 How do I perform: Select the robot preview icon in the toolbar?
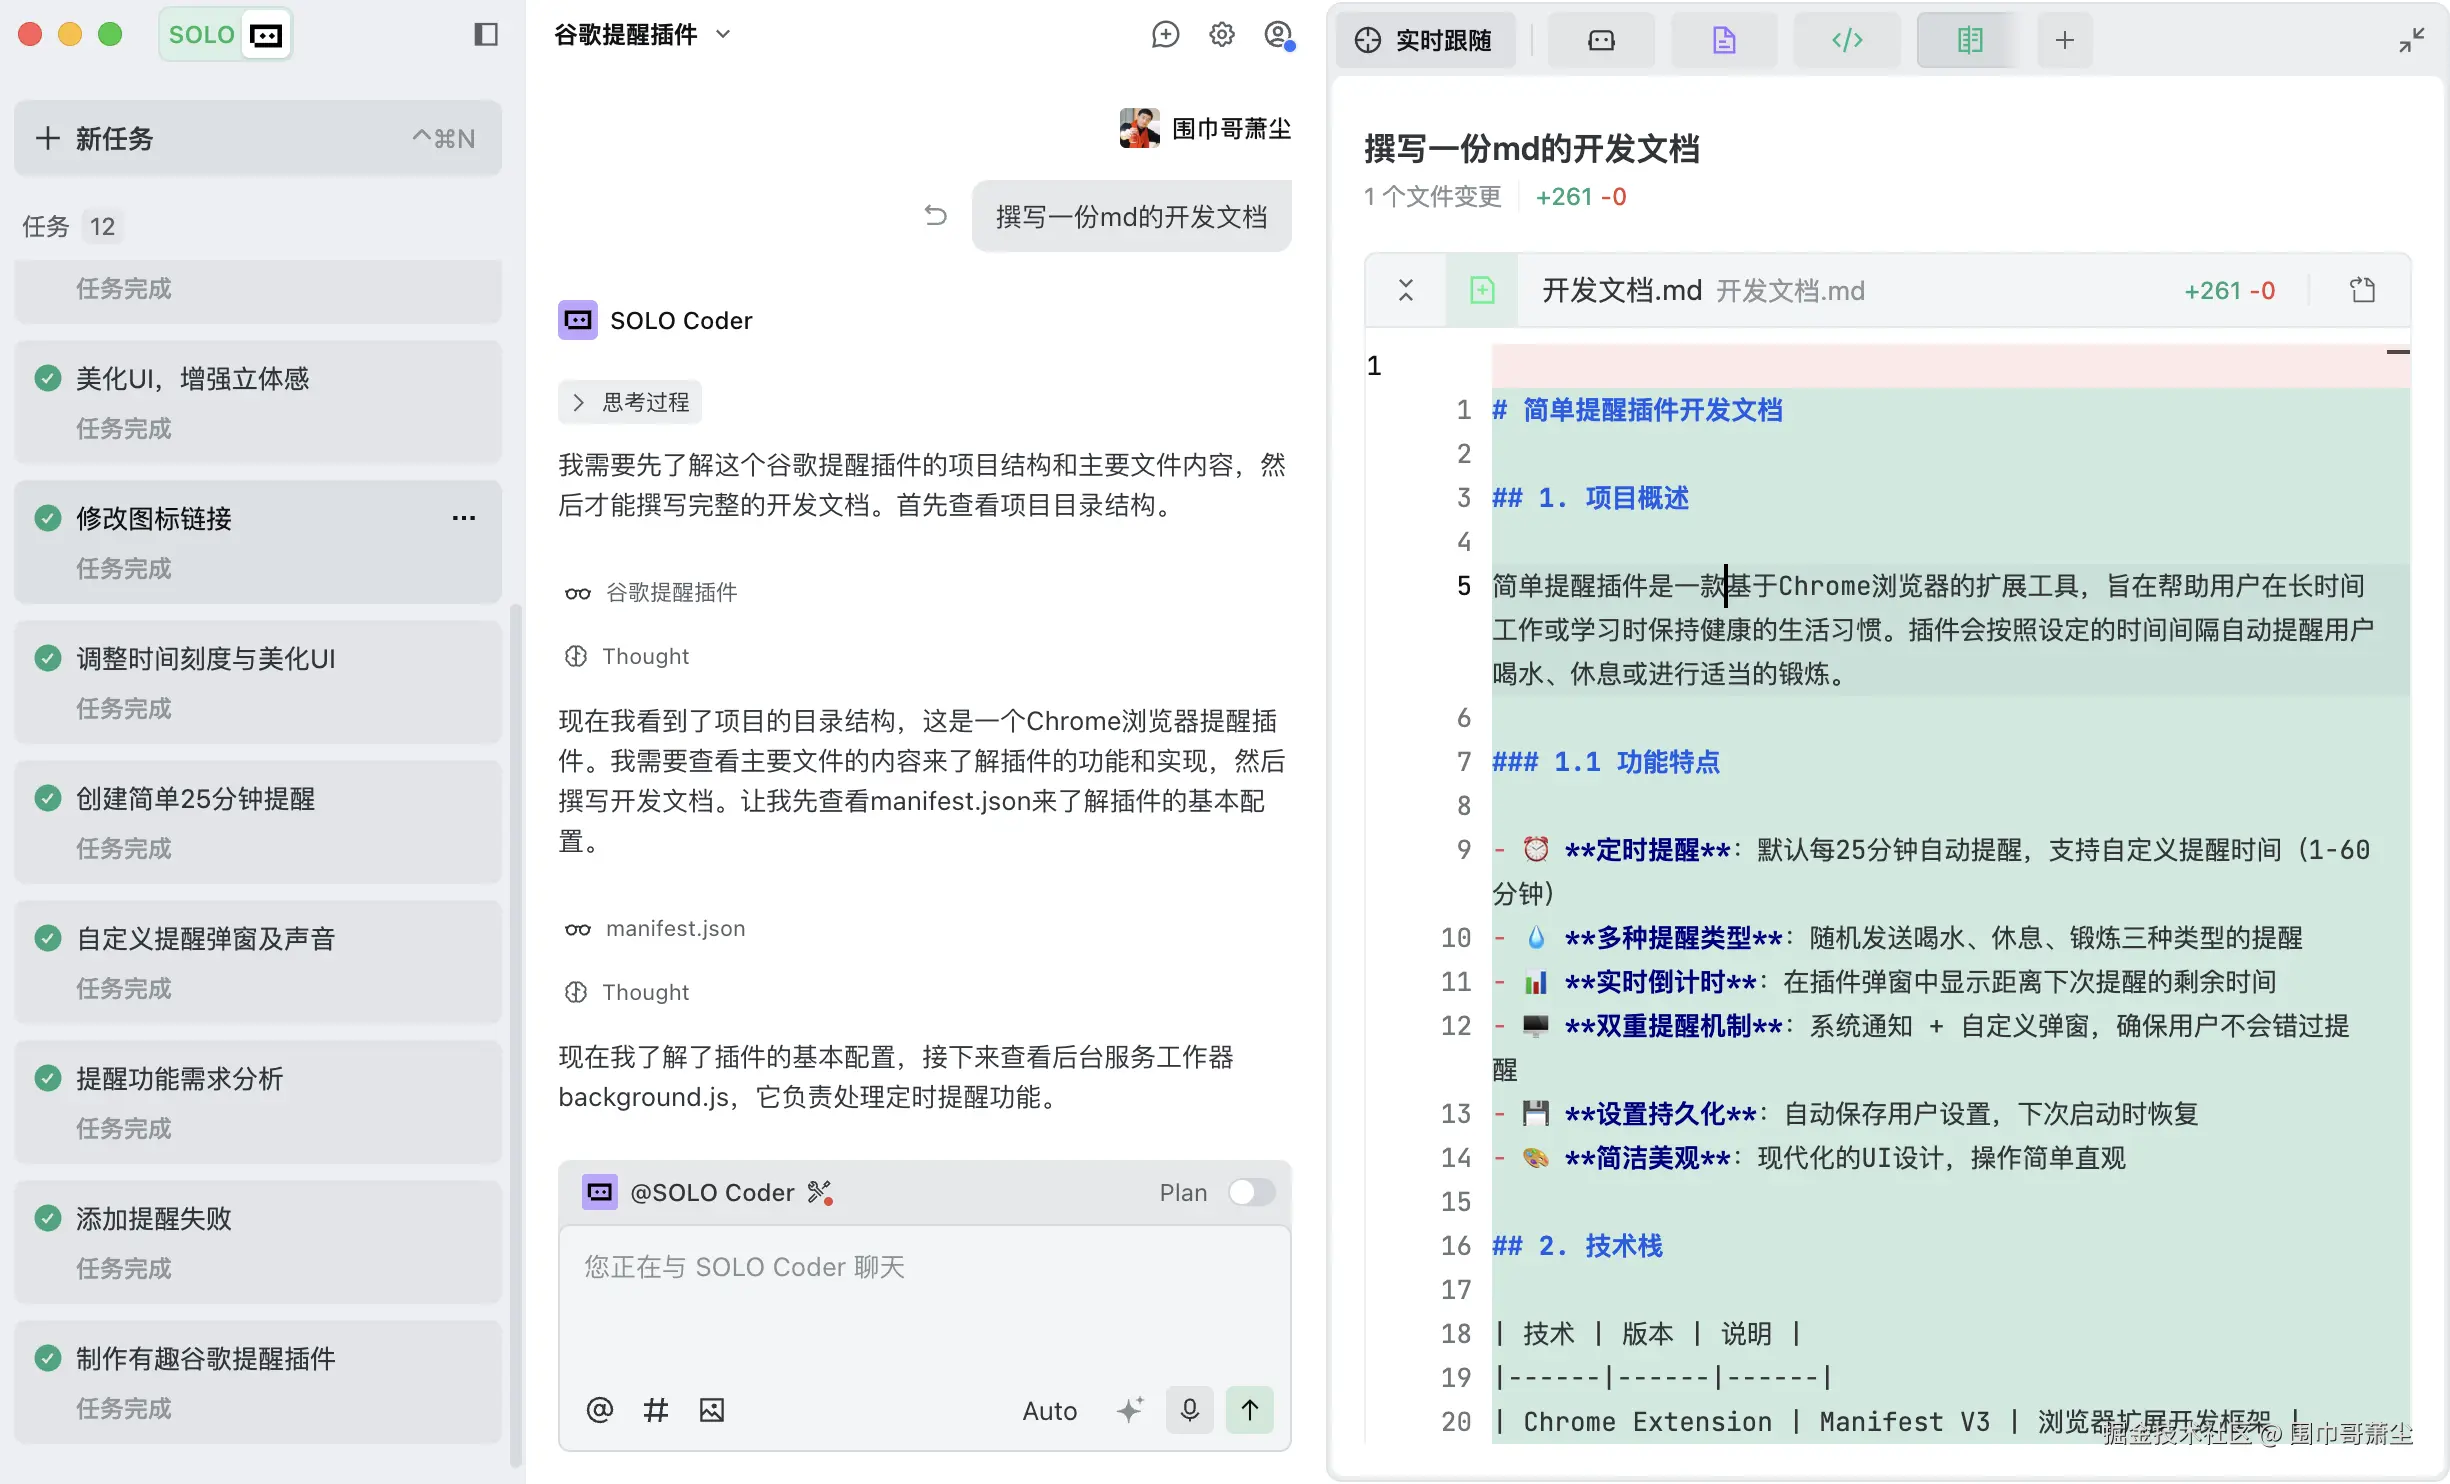click(x=1600, y=40)
